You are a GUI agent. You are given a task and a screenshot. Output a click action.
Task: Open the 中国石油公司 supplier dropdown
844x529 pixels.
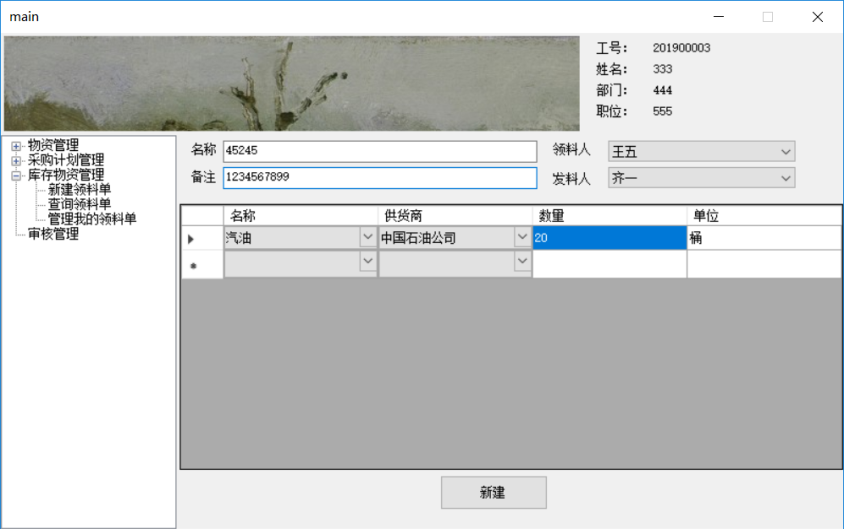point(522,237)
